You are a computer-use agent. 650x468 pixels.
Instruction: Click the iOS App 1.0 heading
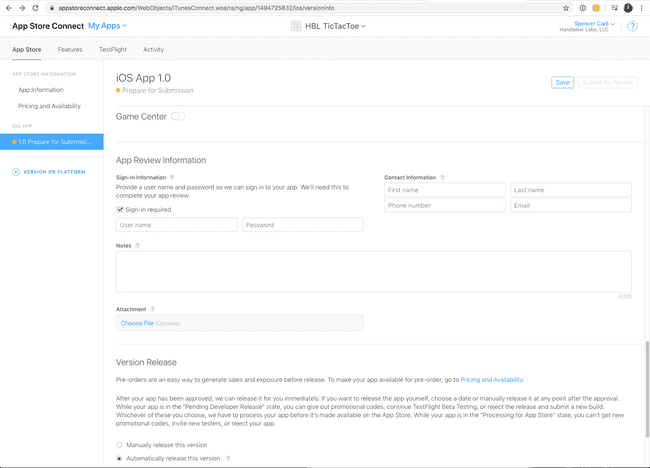tap(143, 78)
